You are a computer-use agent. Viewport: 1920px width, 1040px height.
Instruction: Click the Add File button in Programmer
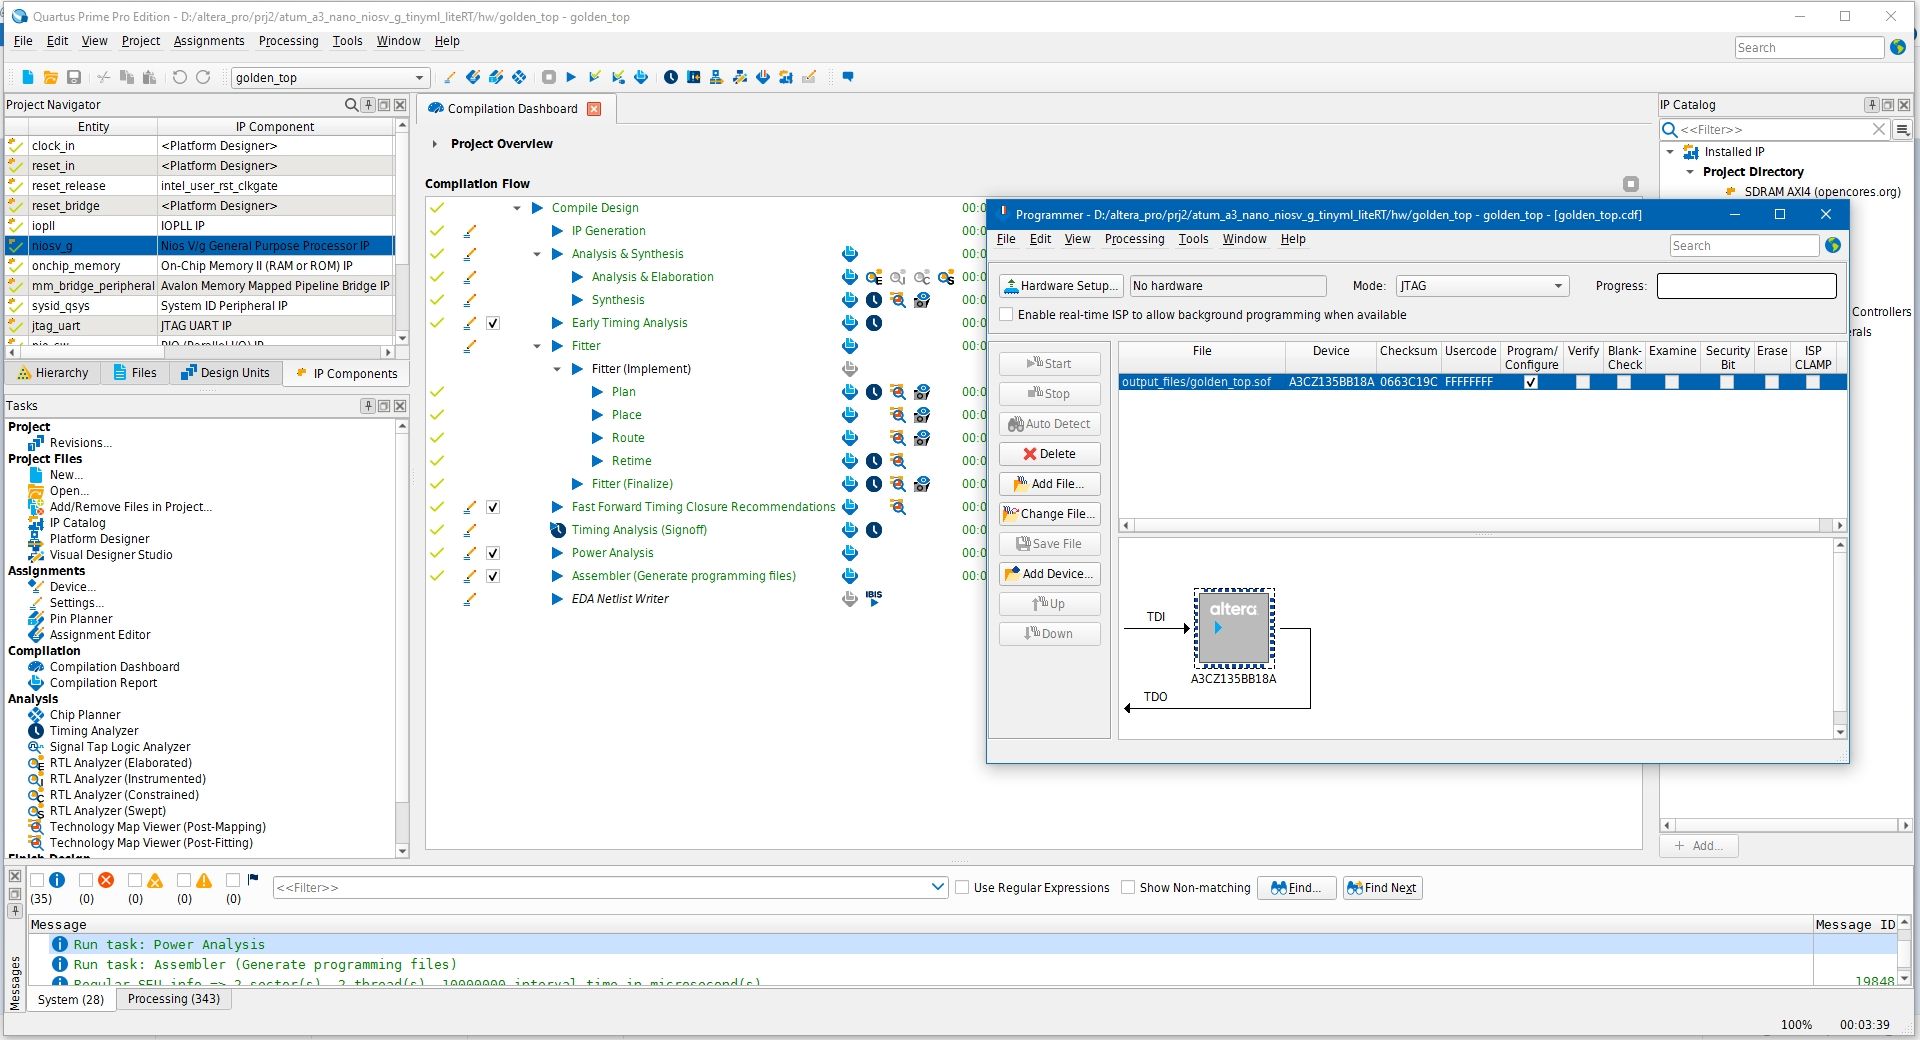(x=1049, y=484)
